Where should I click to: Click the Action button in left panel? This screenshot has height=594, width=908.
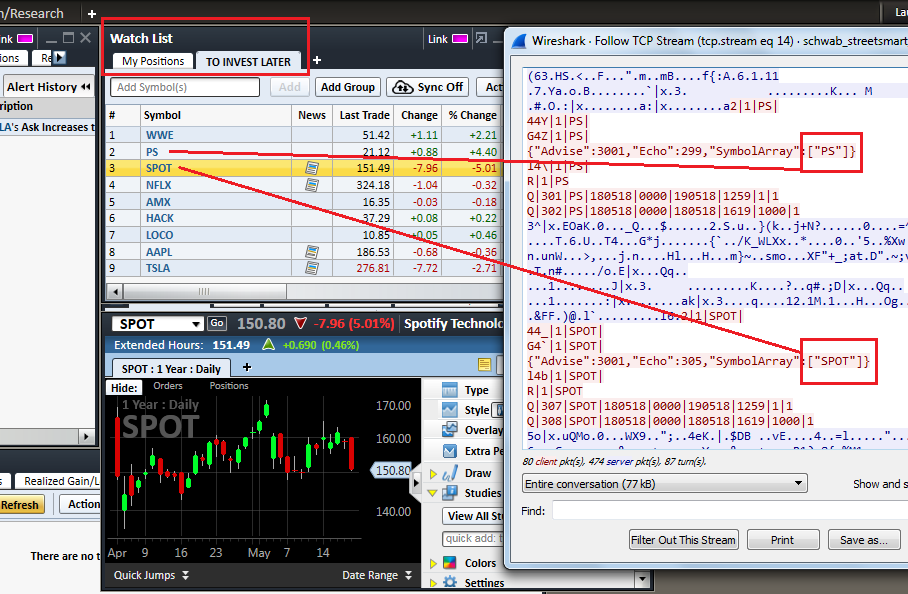[x=81, y=504]
